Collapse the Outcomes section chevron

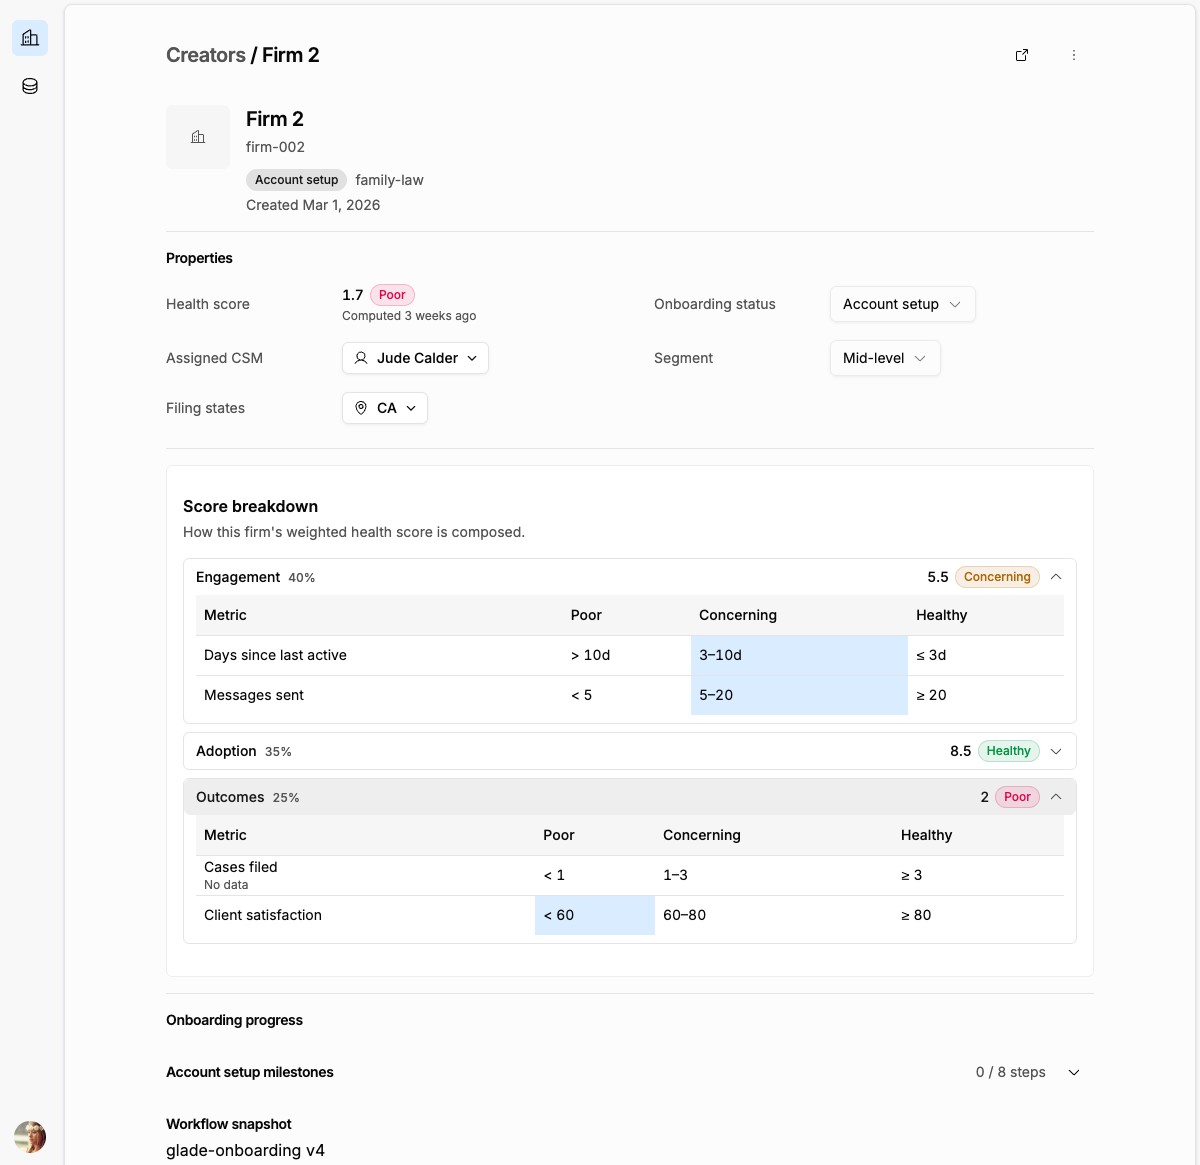click(1056, 797)
